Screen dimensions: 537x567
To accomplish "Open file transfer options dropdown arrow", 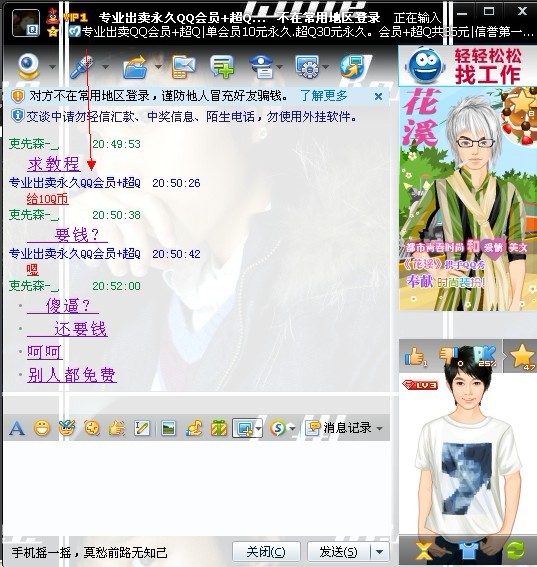I will coord(158,67).
